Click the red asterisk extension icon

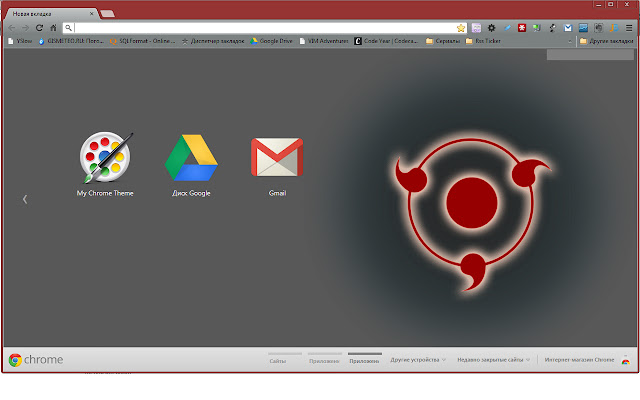(x=522, y=28)
